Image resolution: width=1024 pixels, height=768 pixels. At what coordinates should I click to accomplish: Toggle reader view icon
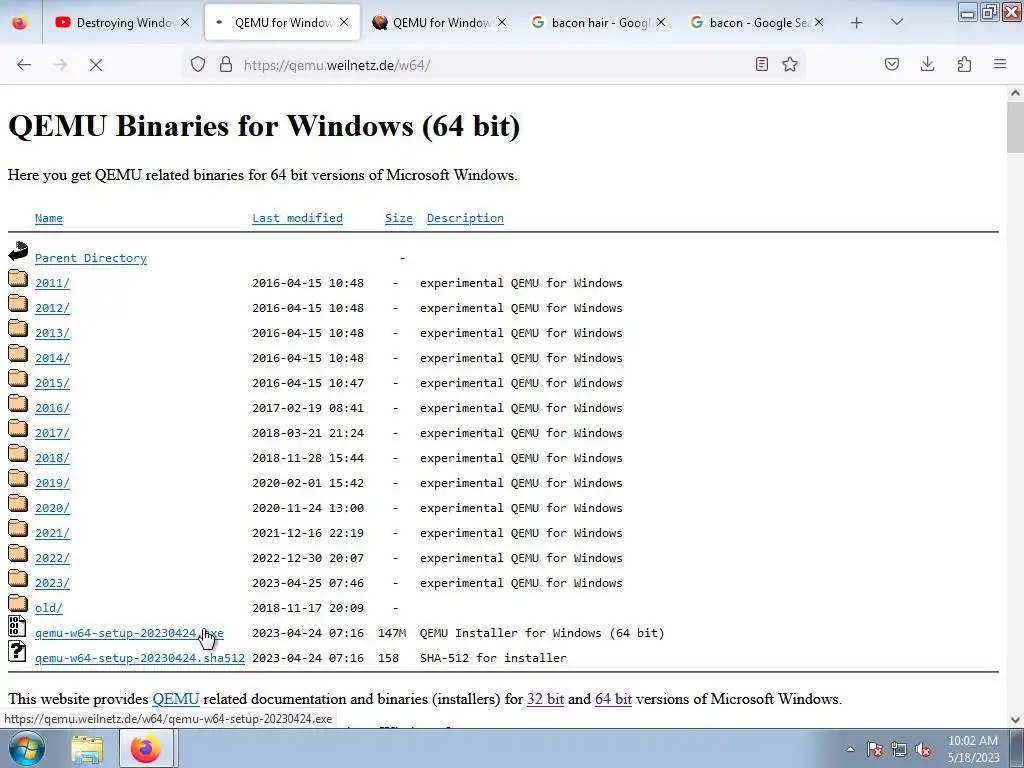(x=761, y=64)
